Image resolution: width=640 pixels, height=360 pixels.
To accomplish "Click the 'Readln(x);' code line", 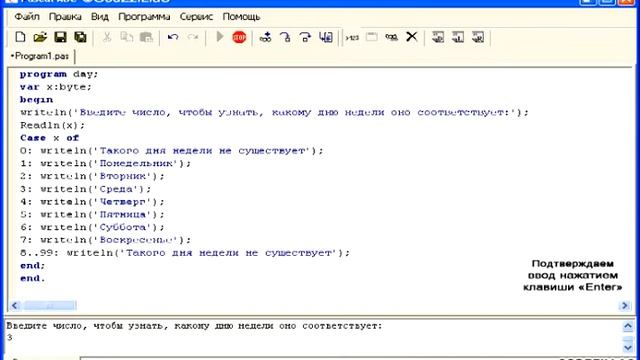I will coord(53,125).
